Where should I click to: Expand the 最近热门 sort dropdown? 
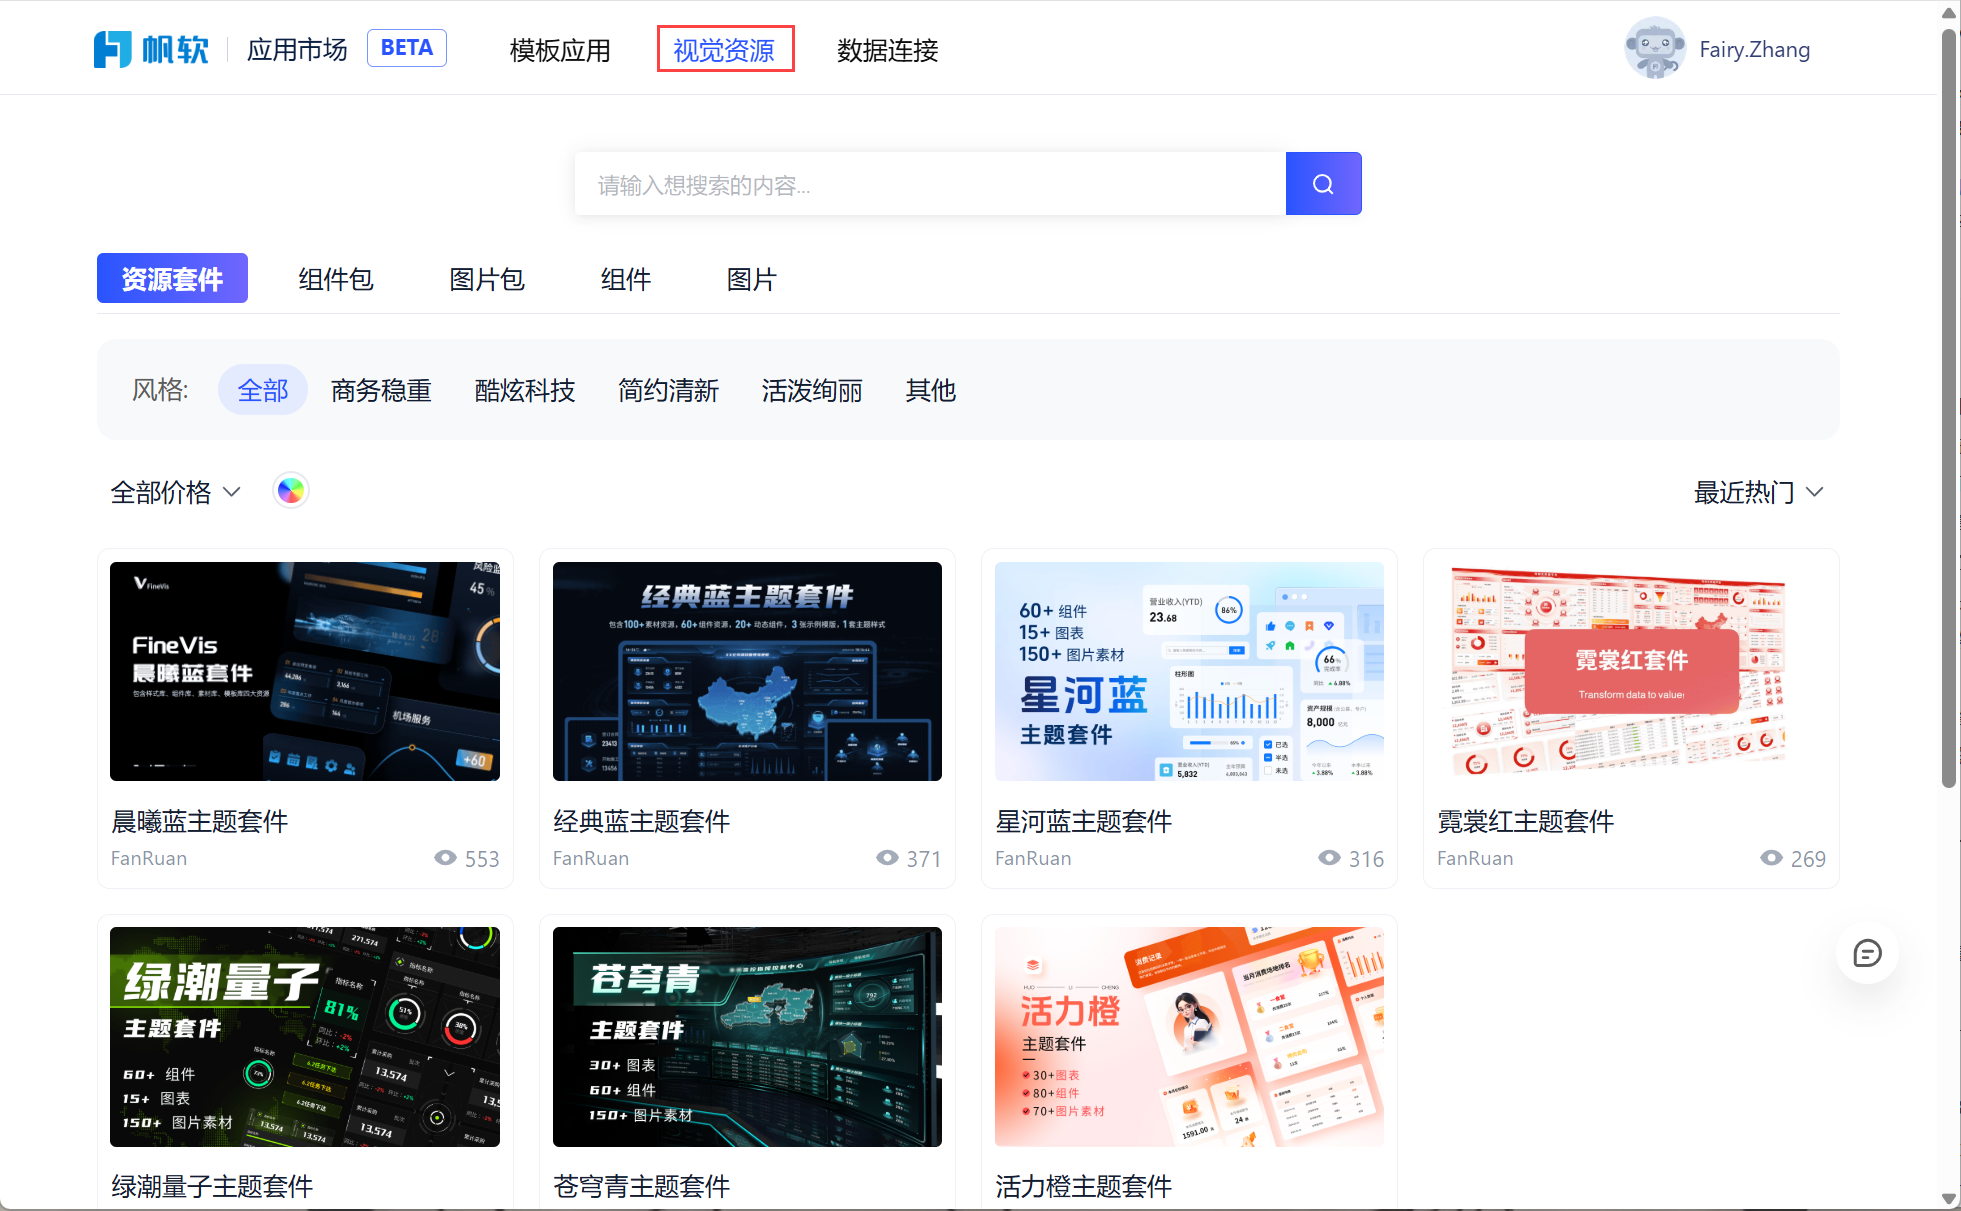point(1758,492)
